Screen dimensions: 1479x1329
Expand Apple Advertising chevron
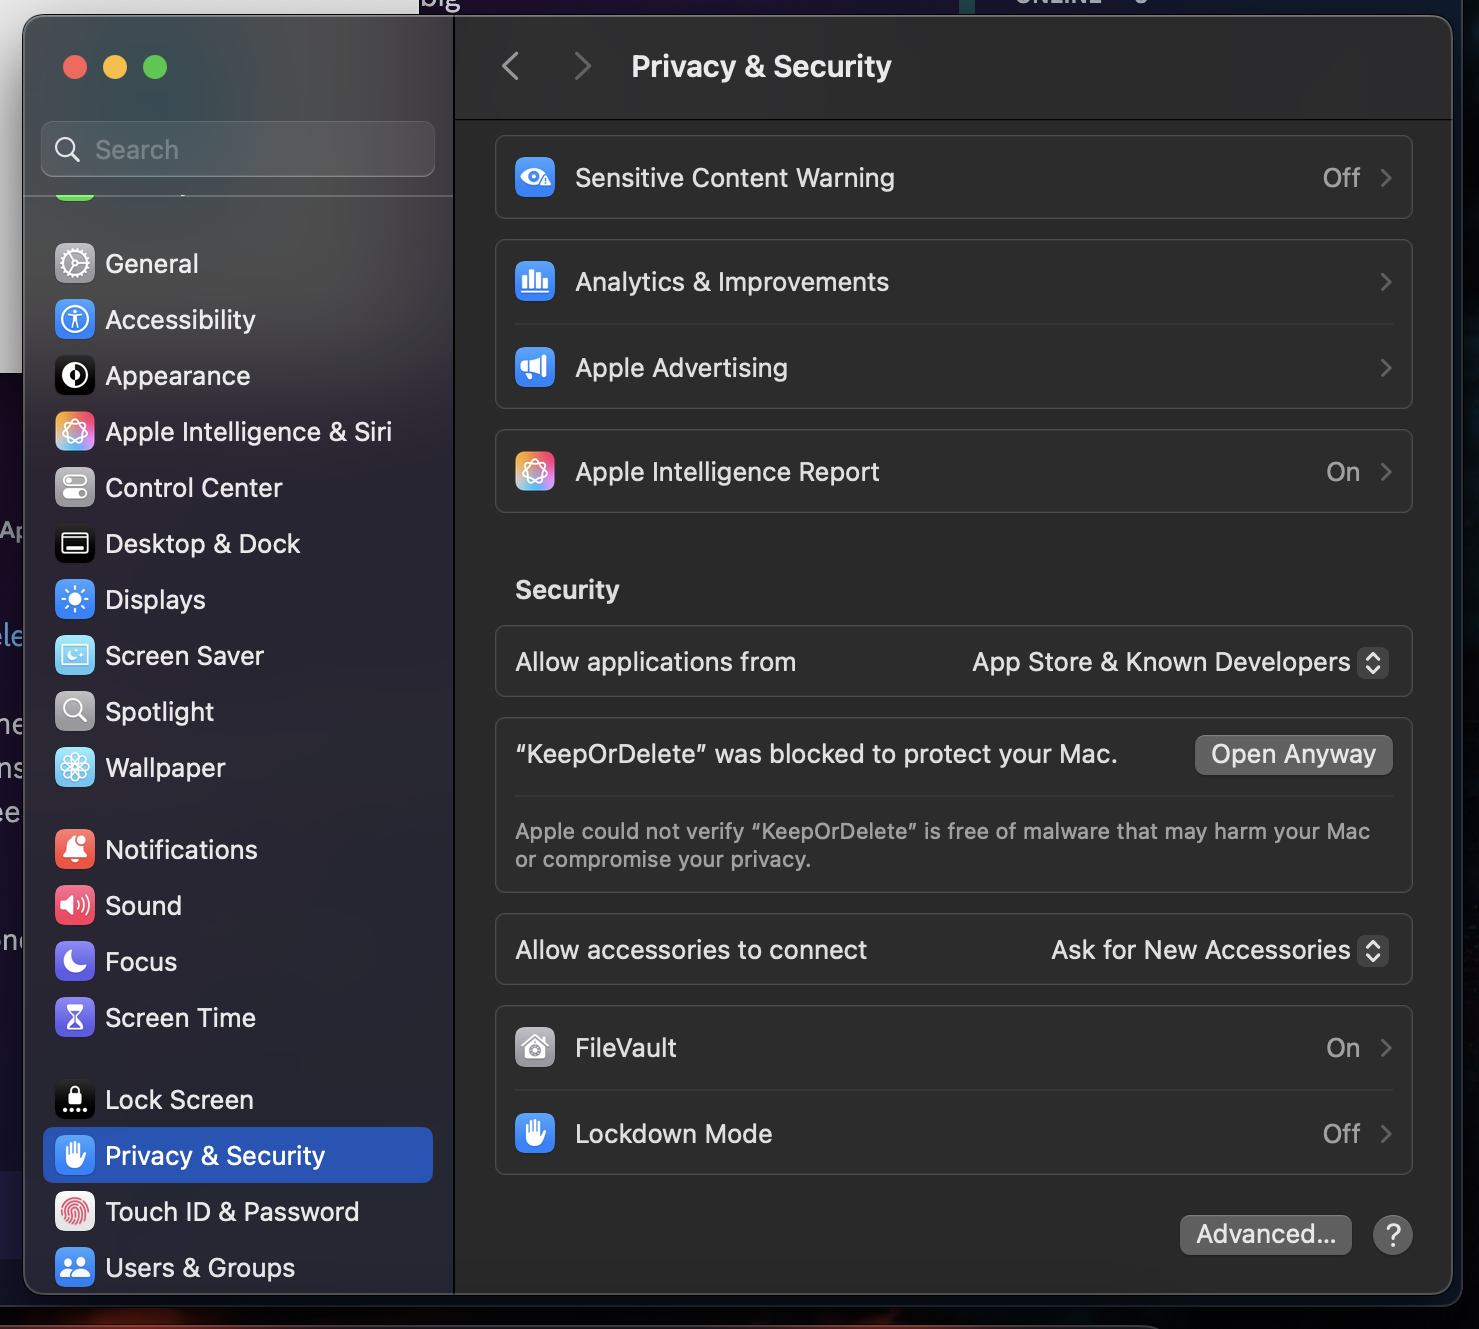tap(1386, 368)
